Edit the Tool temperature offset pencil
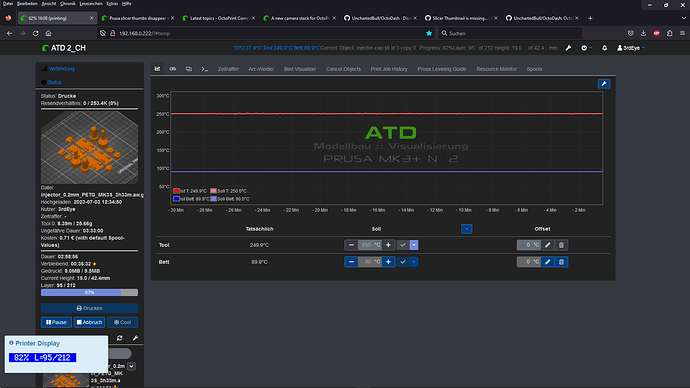This screenshot has height=388, width=690. 547,245
